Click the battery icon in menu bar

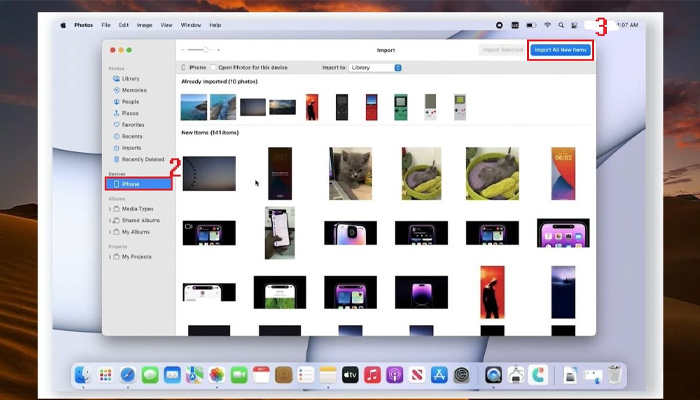click(x=531, y=25)
